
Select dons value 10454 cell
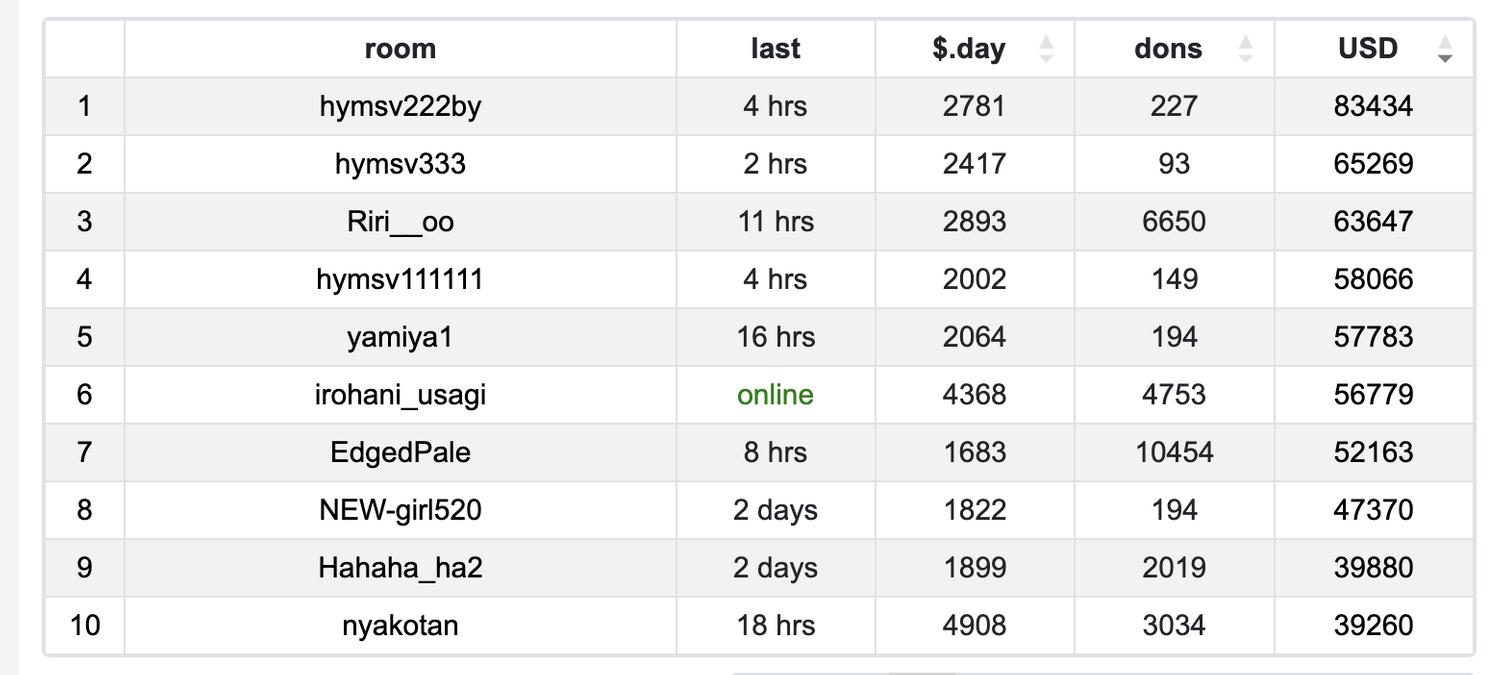click(1174, 452)
